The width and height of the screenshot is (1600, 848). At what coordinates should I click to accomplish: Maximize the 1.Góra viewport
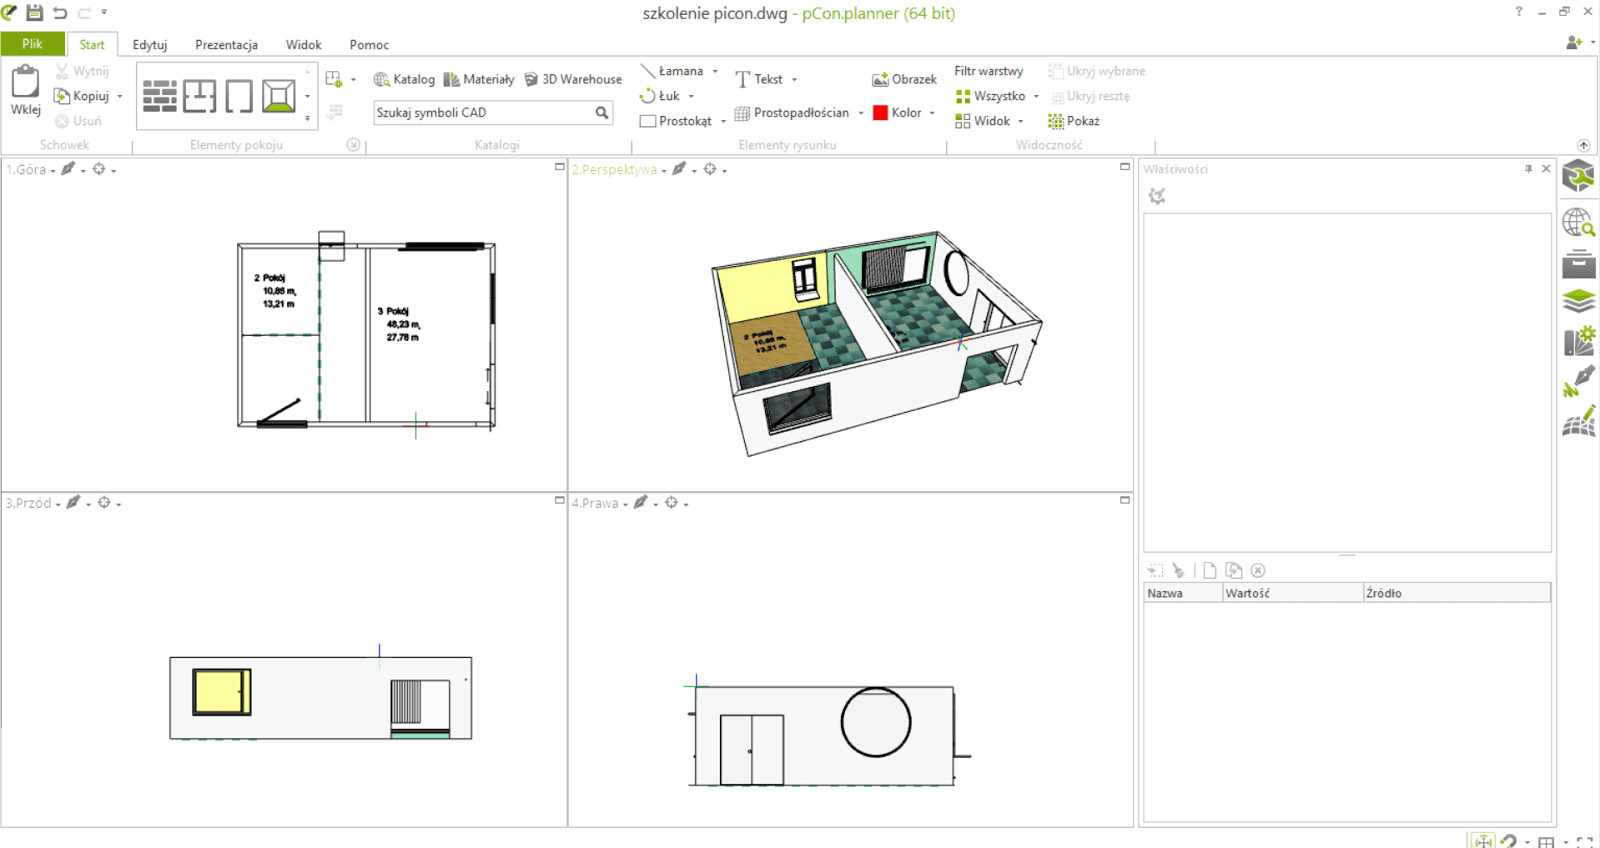(x=560, y=167)
